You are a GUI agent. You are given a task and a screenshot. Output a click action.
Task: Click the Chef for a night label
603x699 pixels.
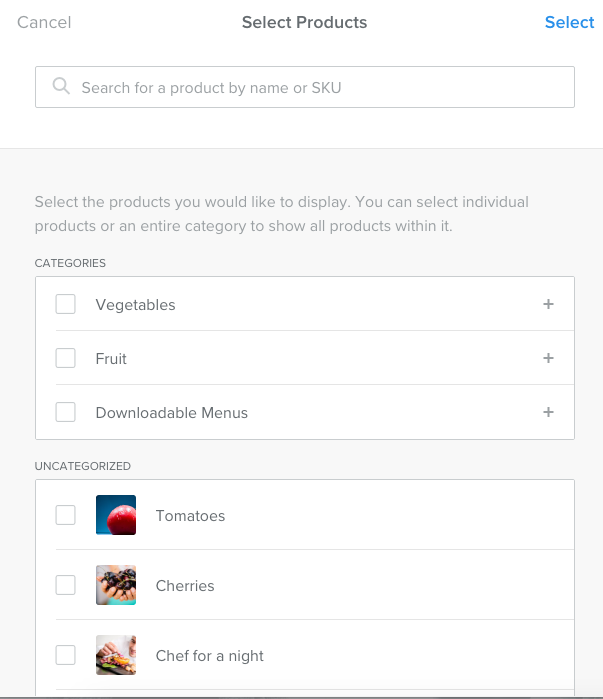tap(210, 656)
